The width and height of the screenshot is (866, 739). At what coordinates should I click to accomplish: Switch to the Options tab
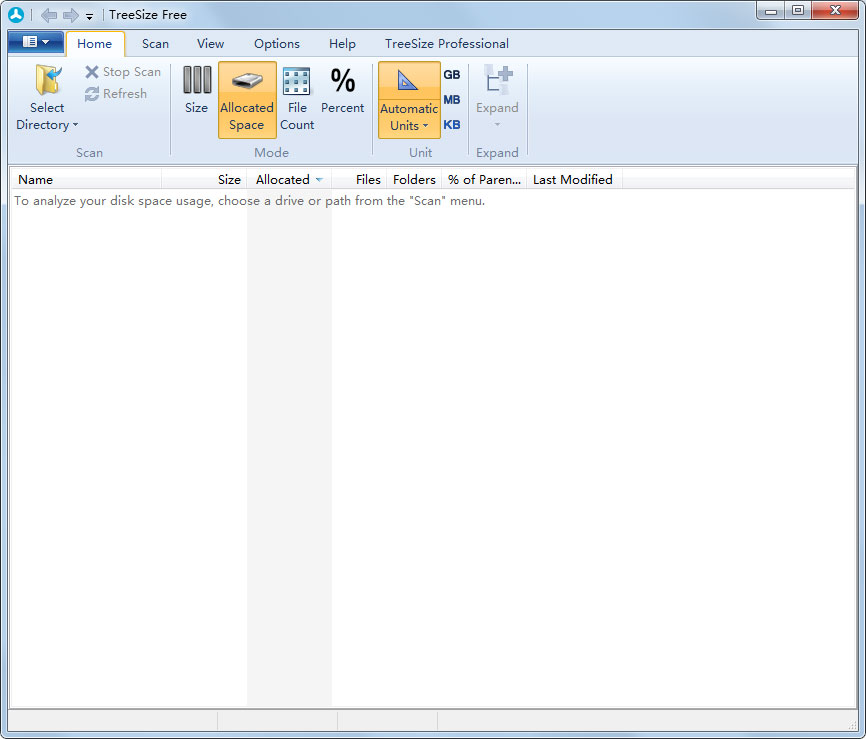pyautogui.click(x=276, y=44)
